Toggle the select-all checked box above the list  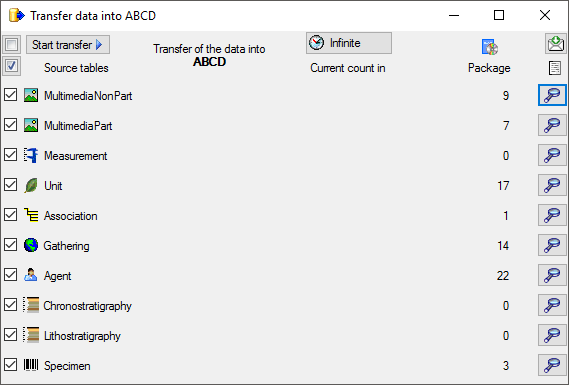point(12,66)
